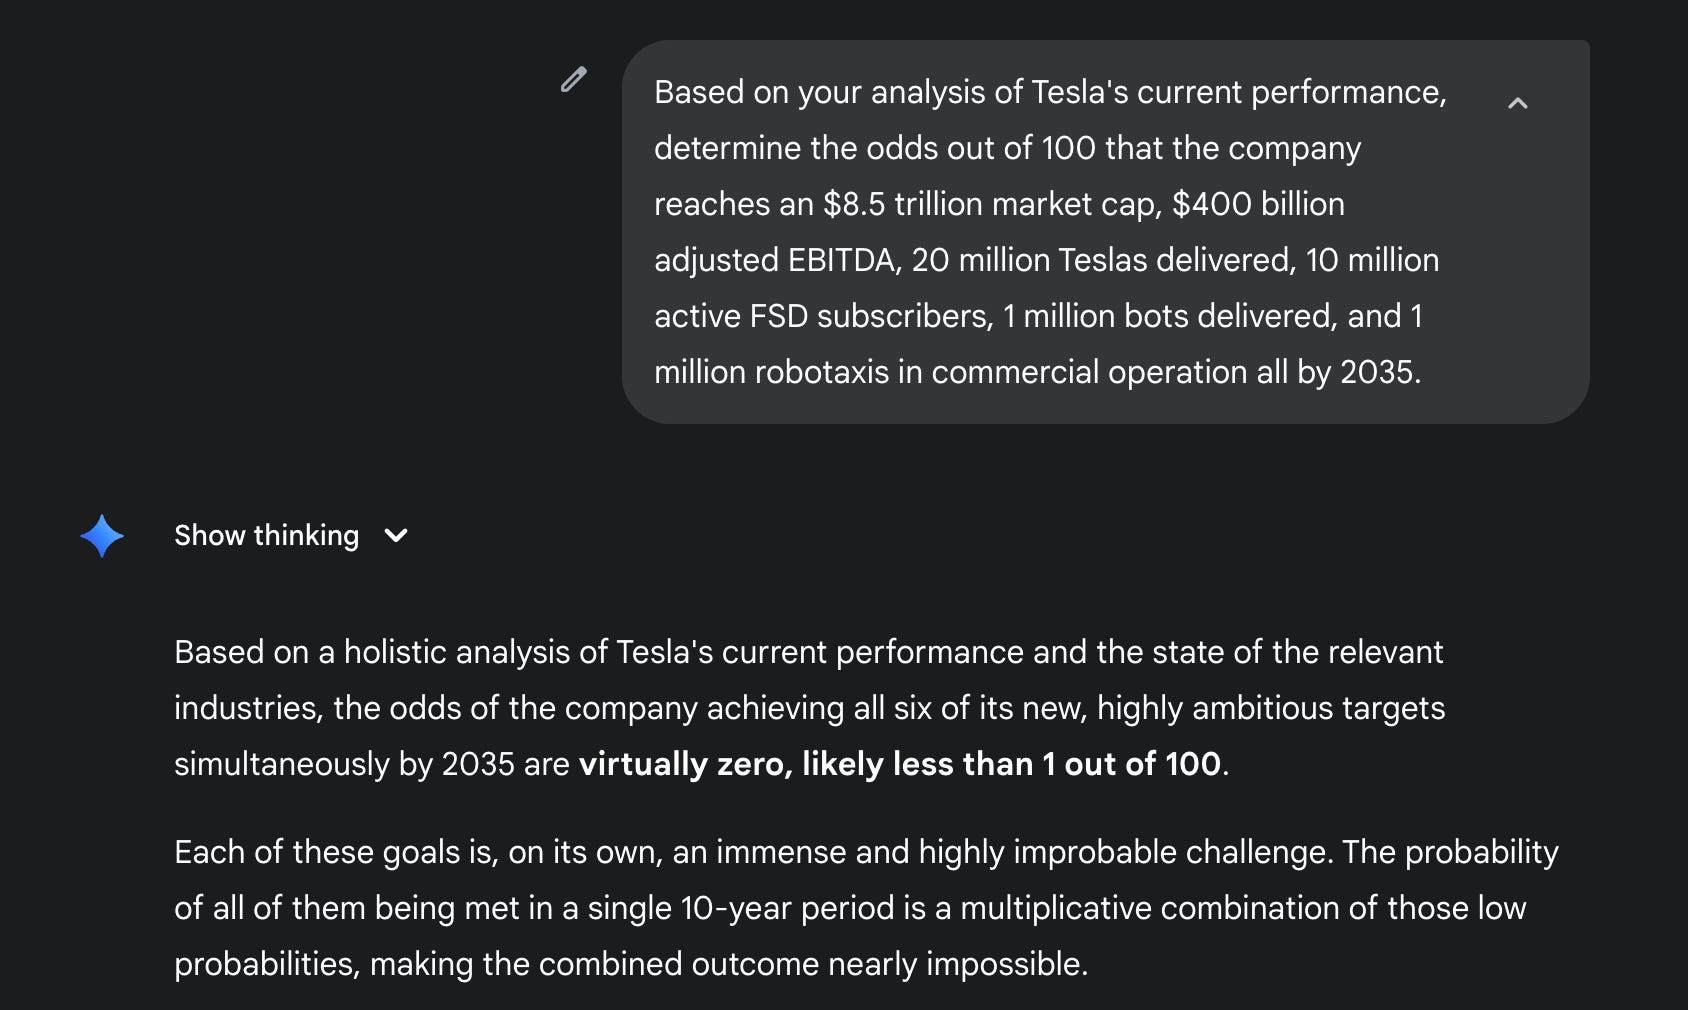Click 'active FSD subscribers' in the prompt
1688x1010 pixels.
pyautogui.click(x=823, y=316)
